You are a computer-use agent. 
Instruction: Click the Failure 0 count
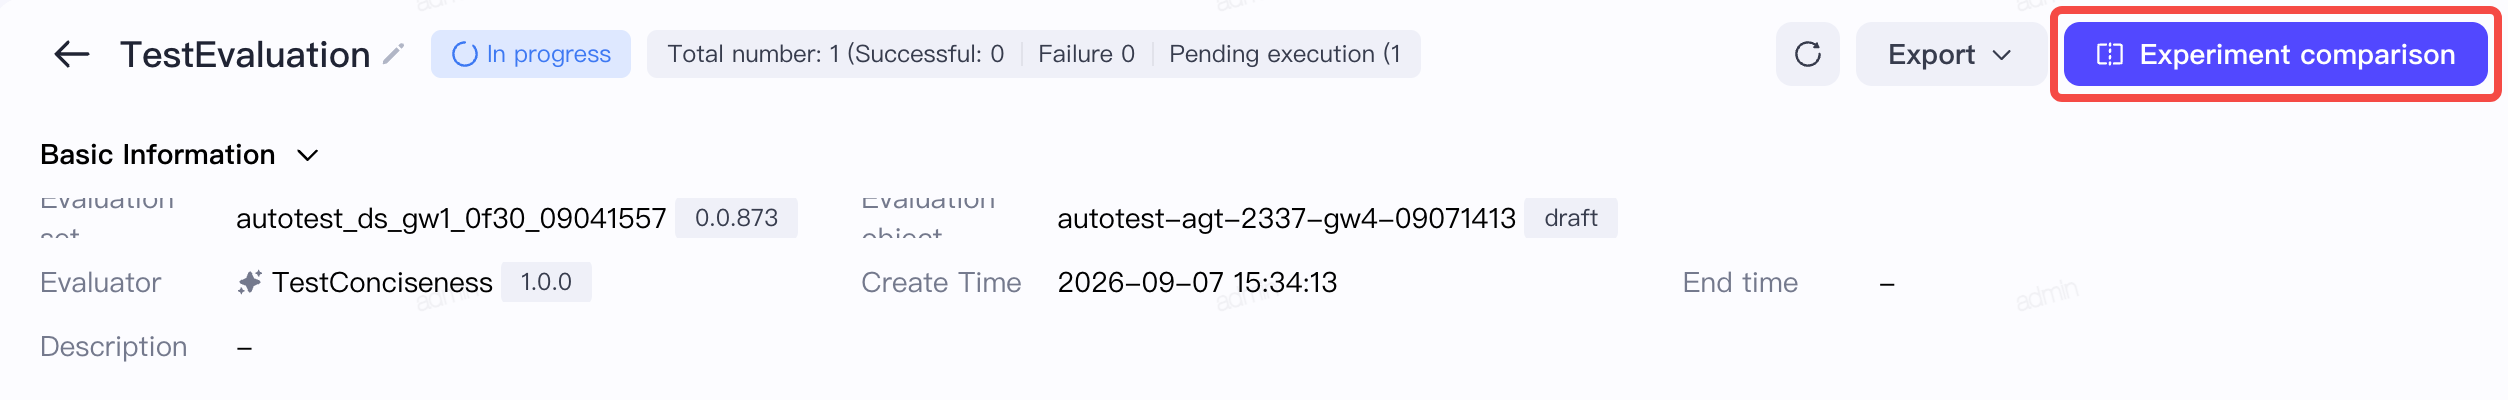(1086, 54)
